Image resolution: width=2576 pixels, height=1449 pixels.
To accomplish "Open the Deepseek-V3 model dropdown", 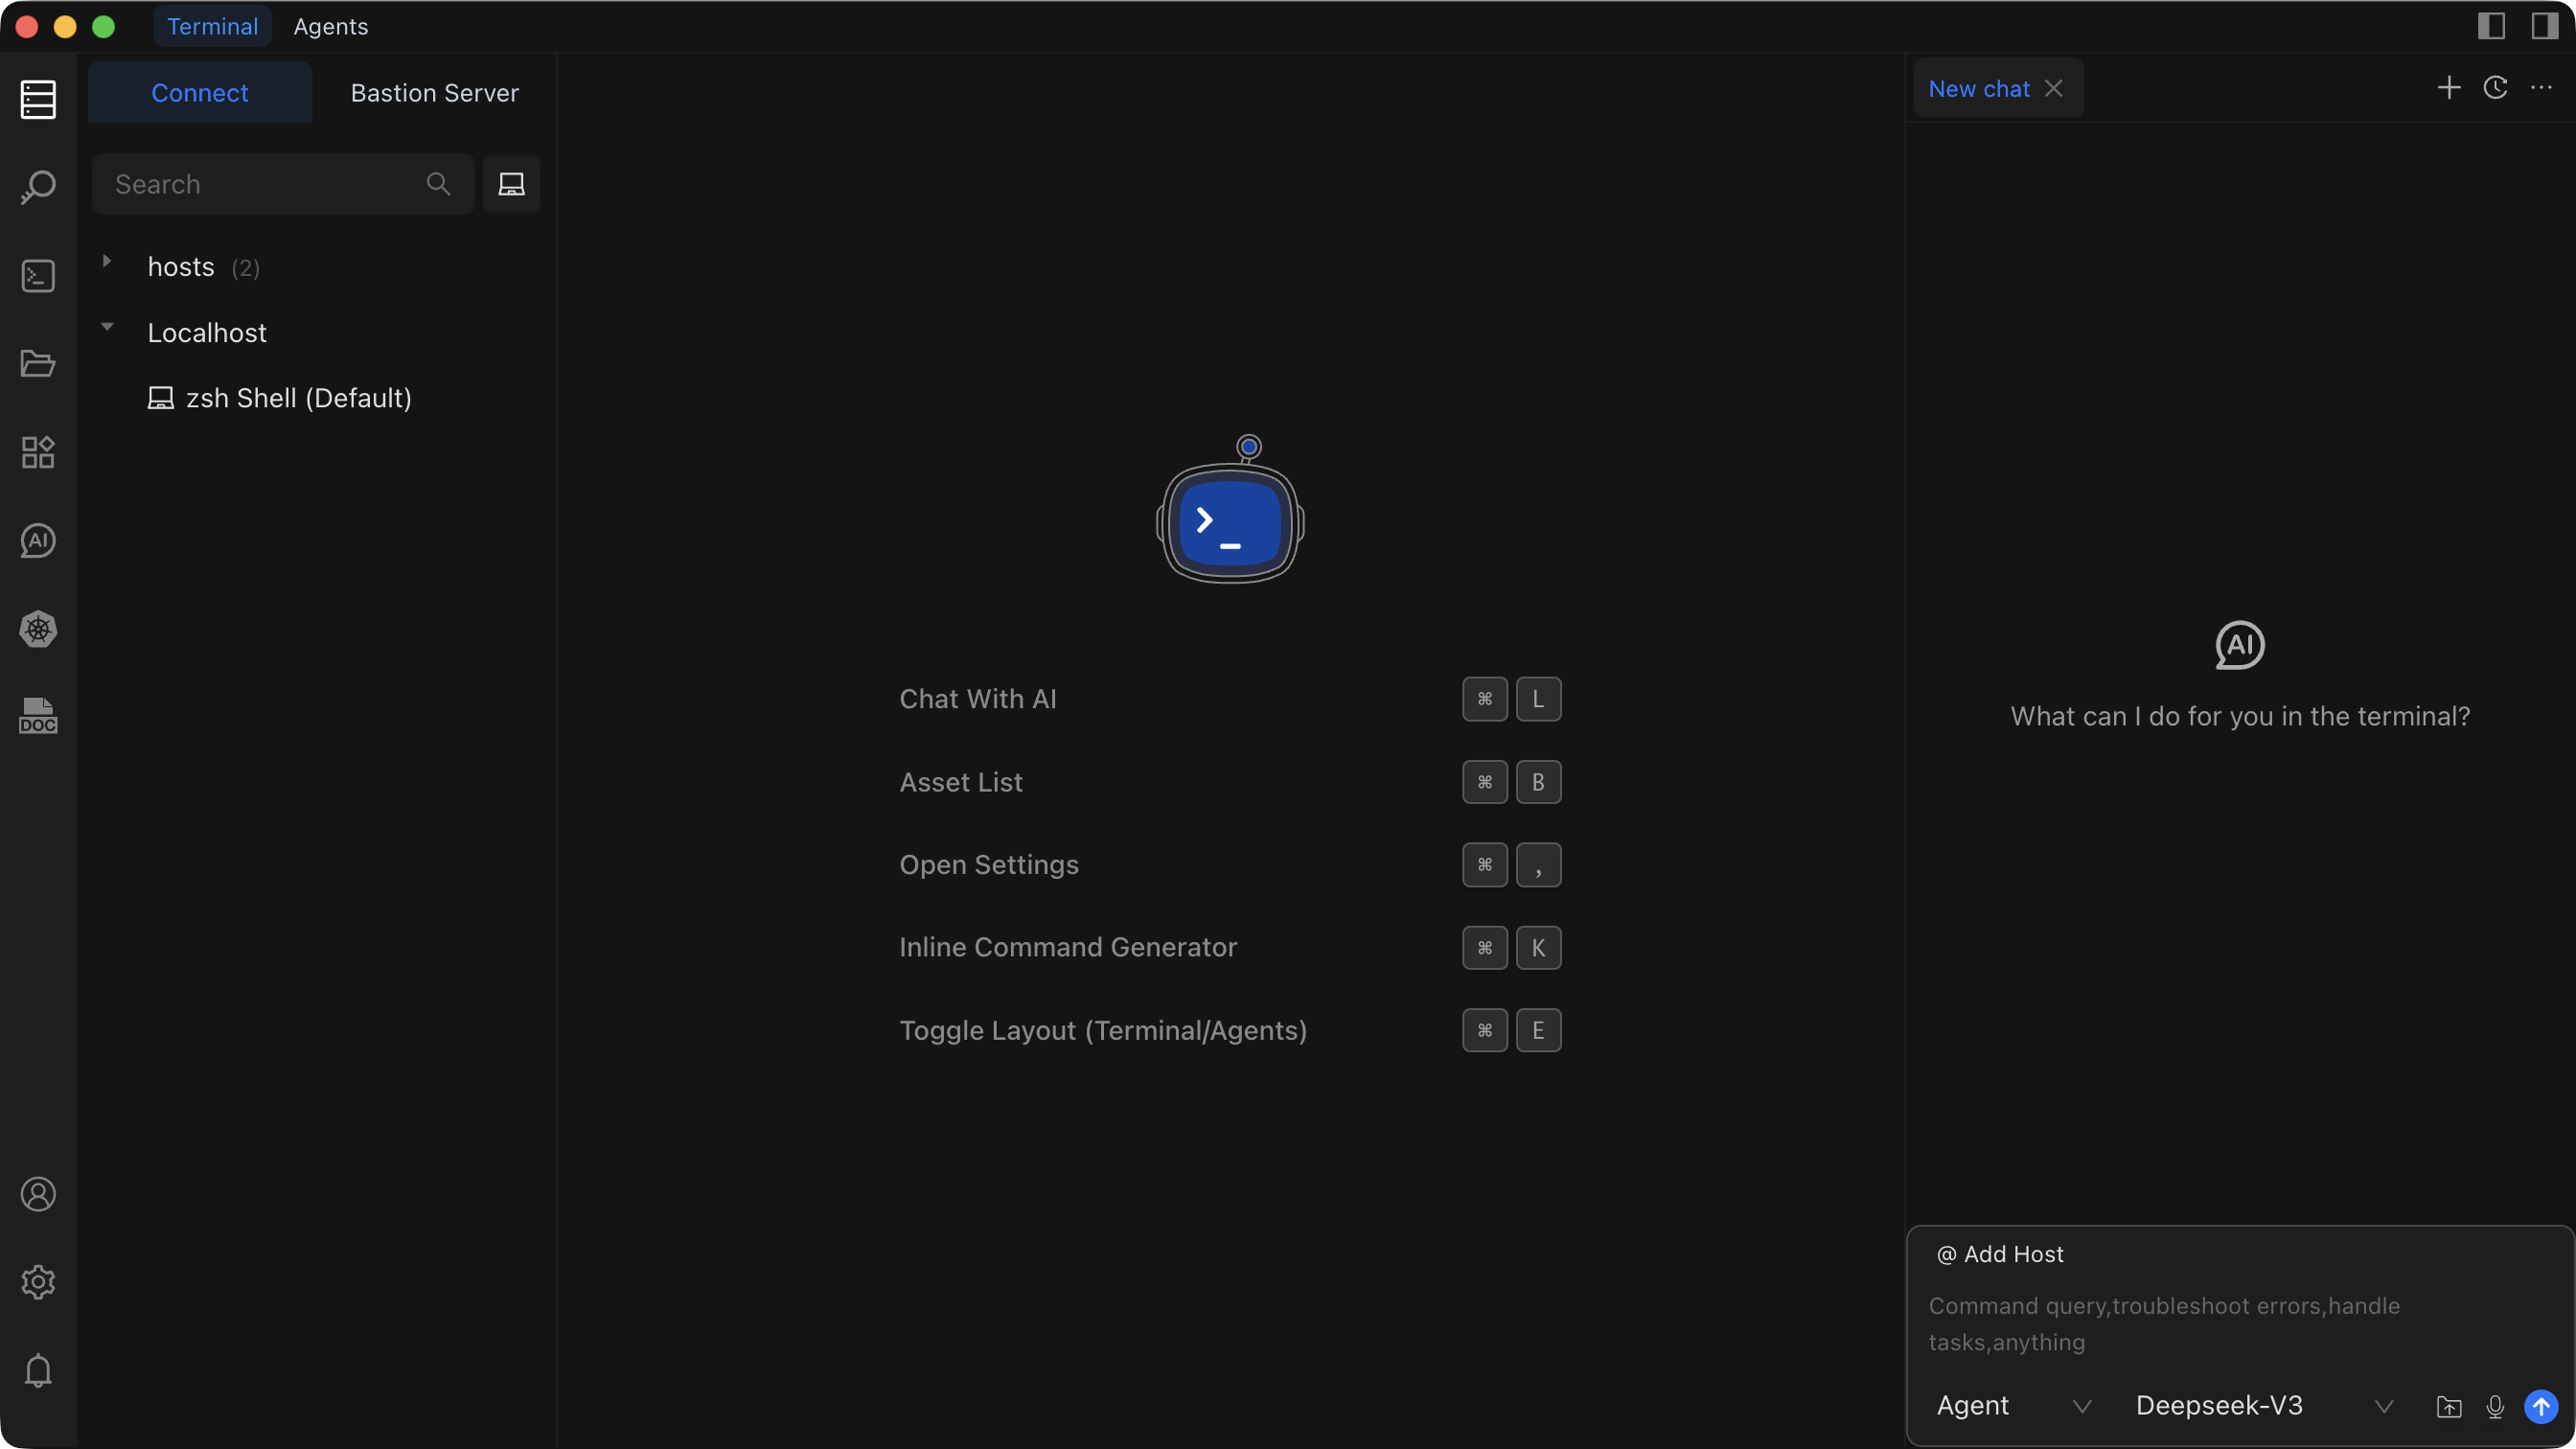I will click(x=2262, y=1405).
